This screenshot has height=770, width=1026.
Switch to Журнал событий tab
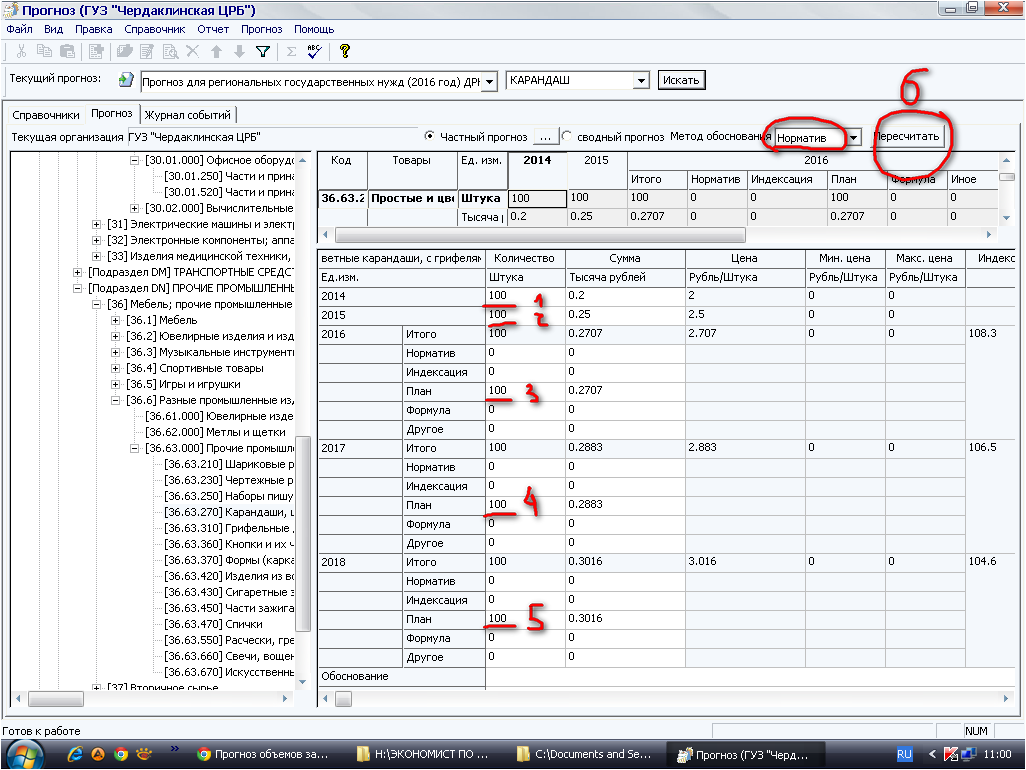[x=188, y=115]
